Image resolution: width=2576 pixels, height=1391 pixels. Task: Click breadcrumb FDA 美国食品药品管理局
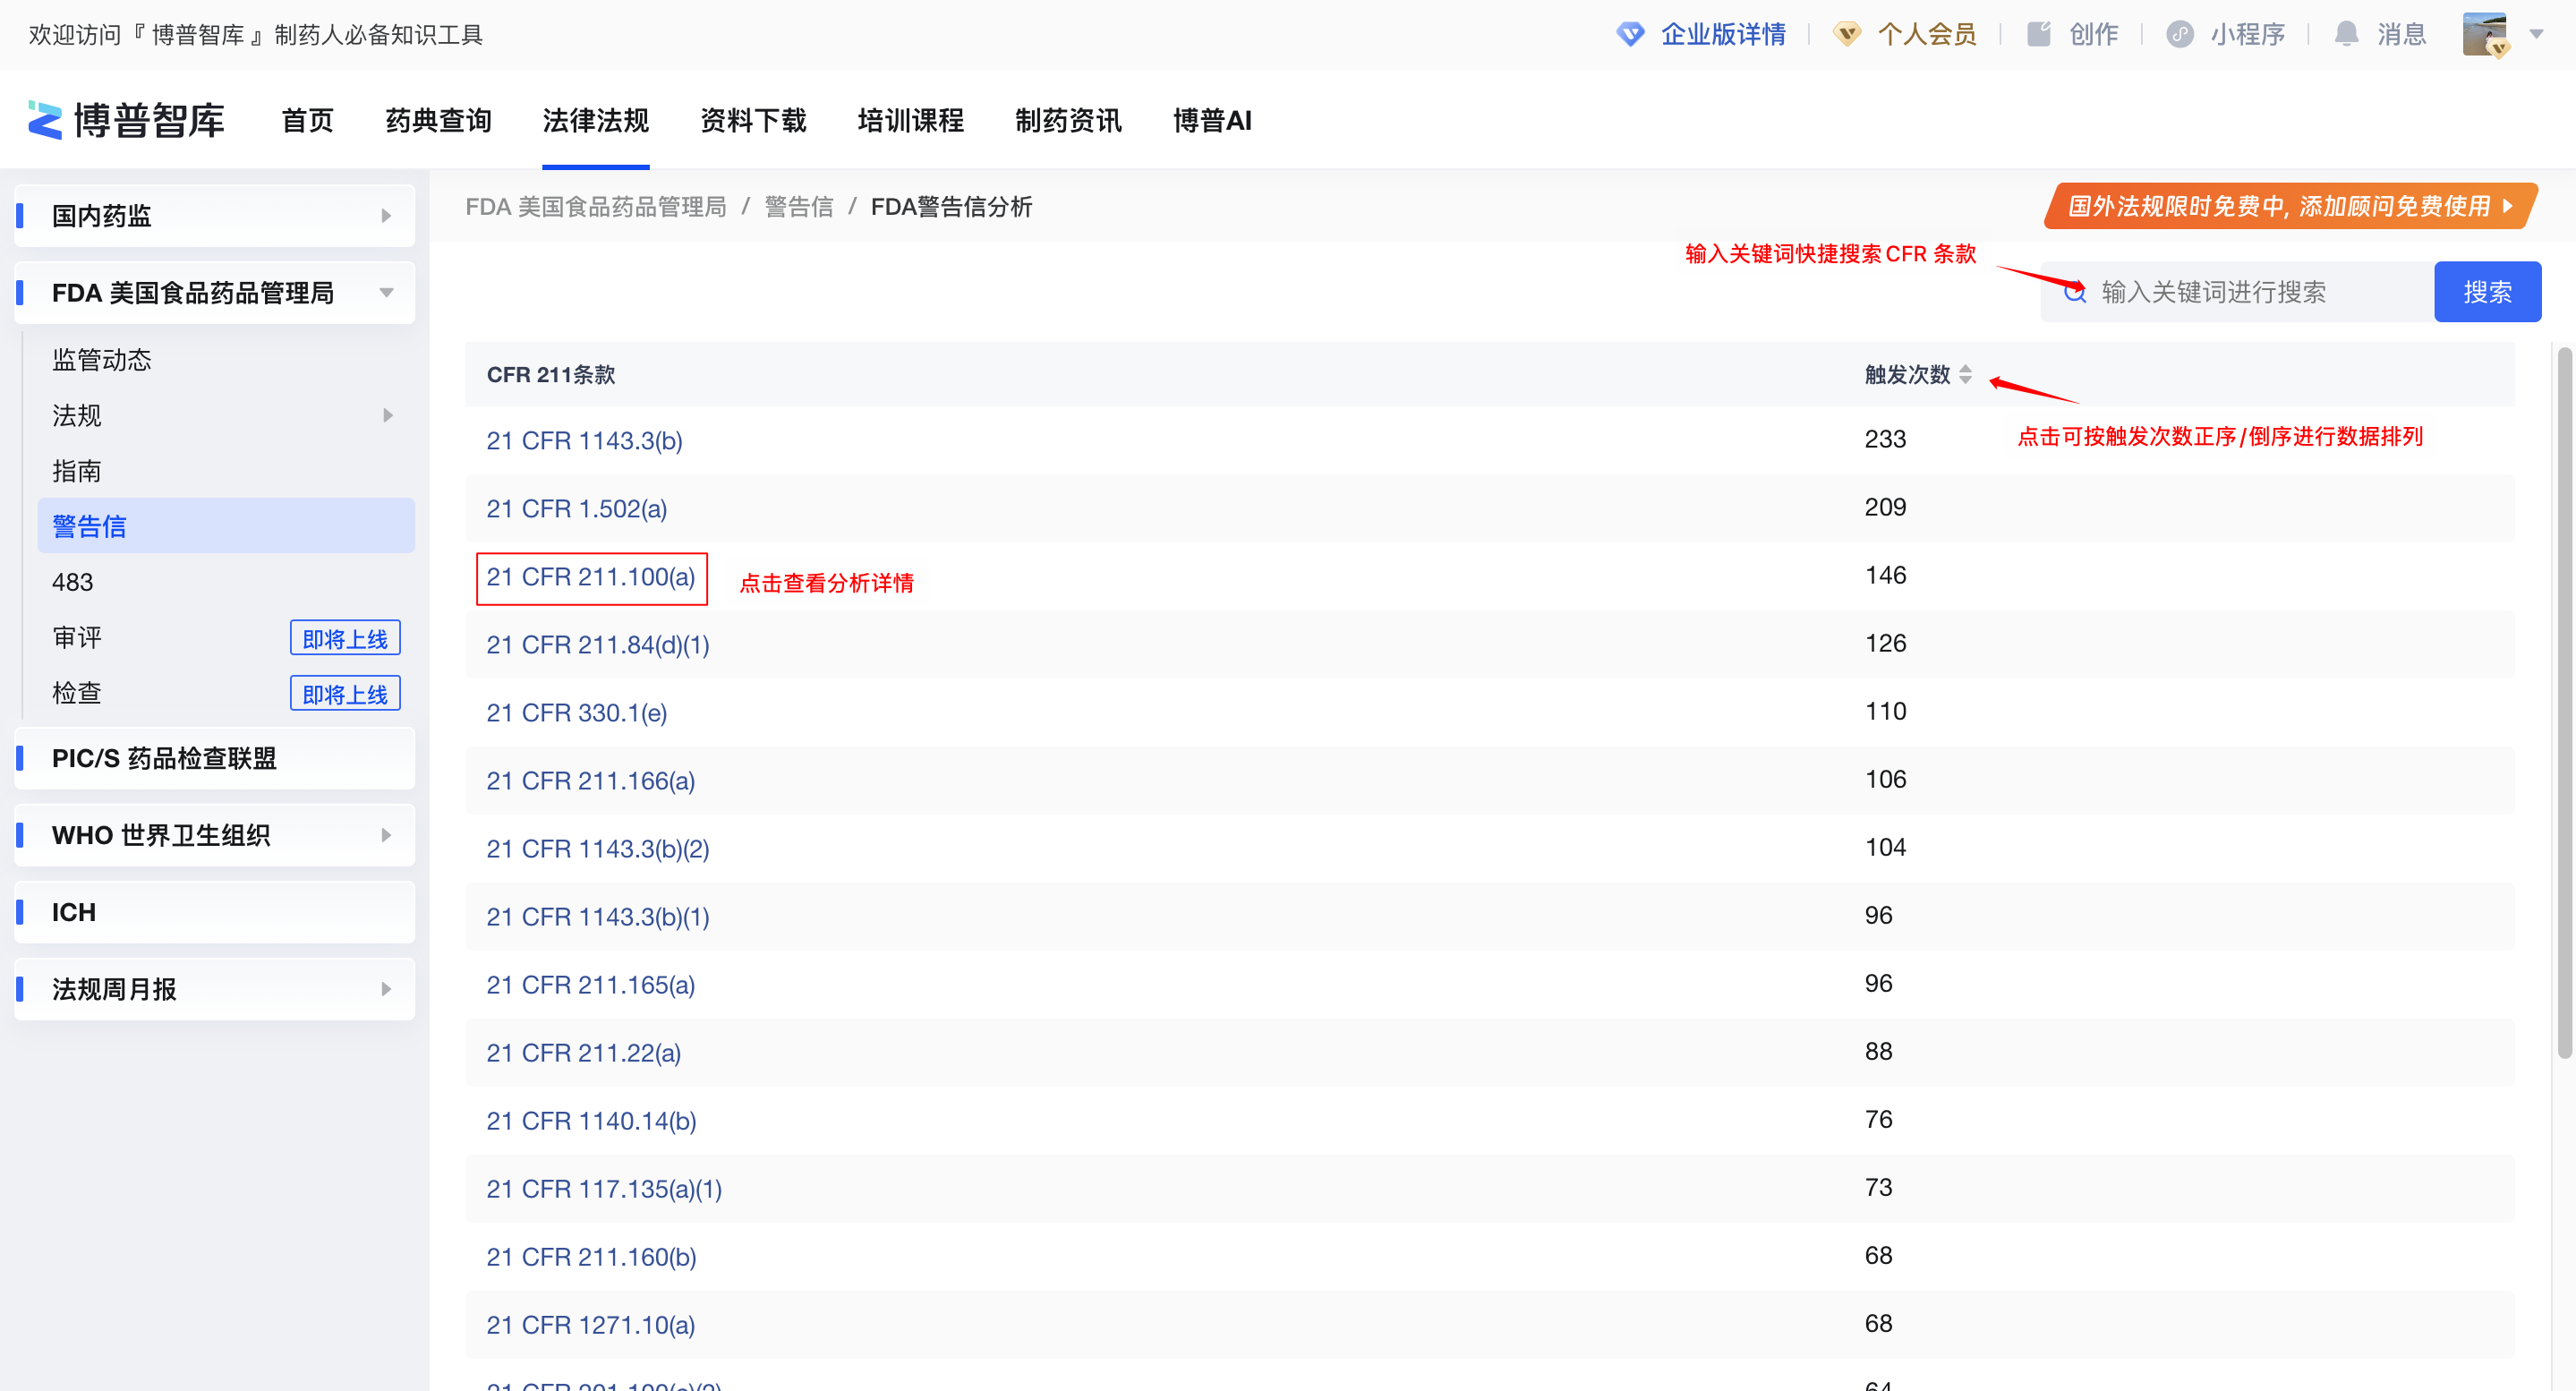click(x=595, y=206)
